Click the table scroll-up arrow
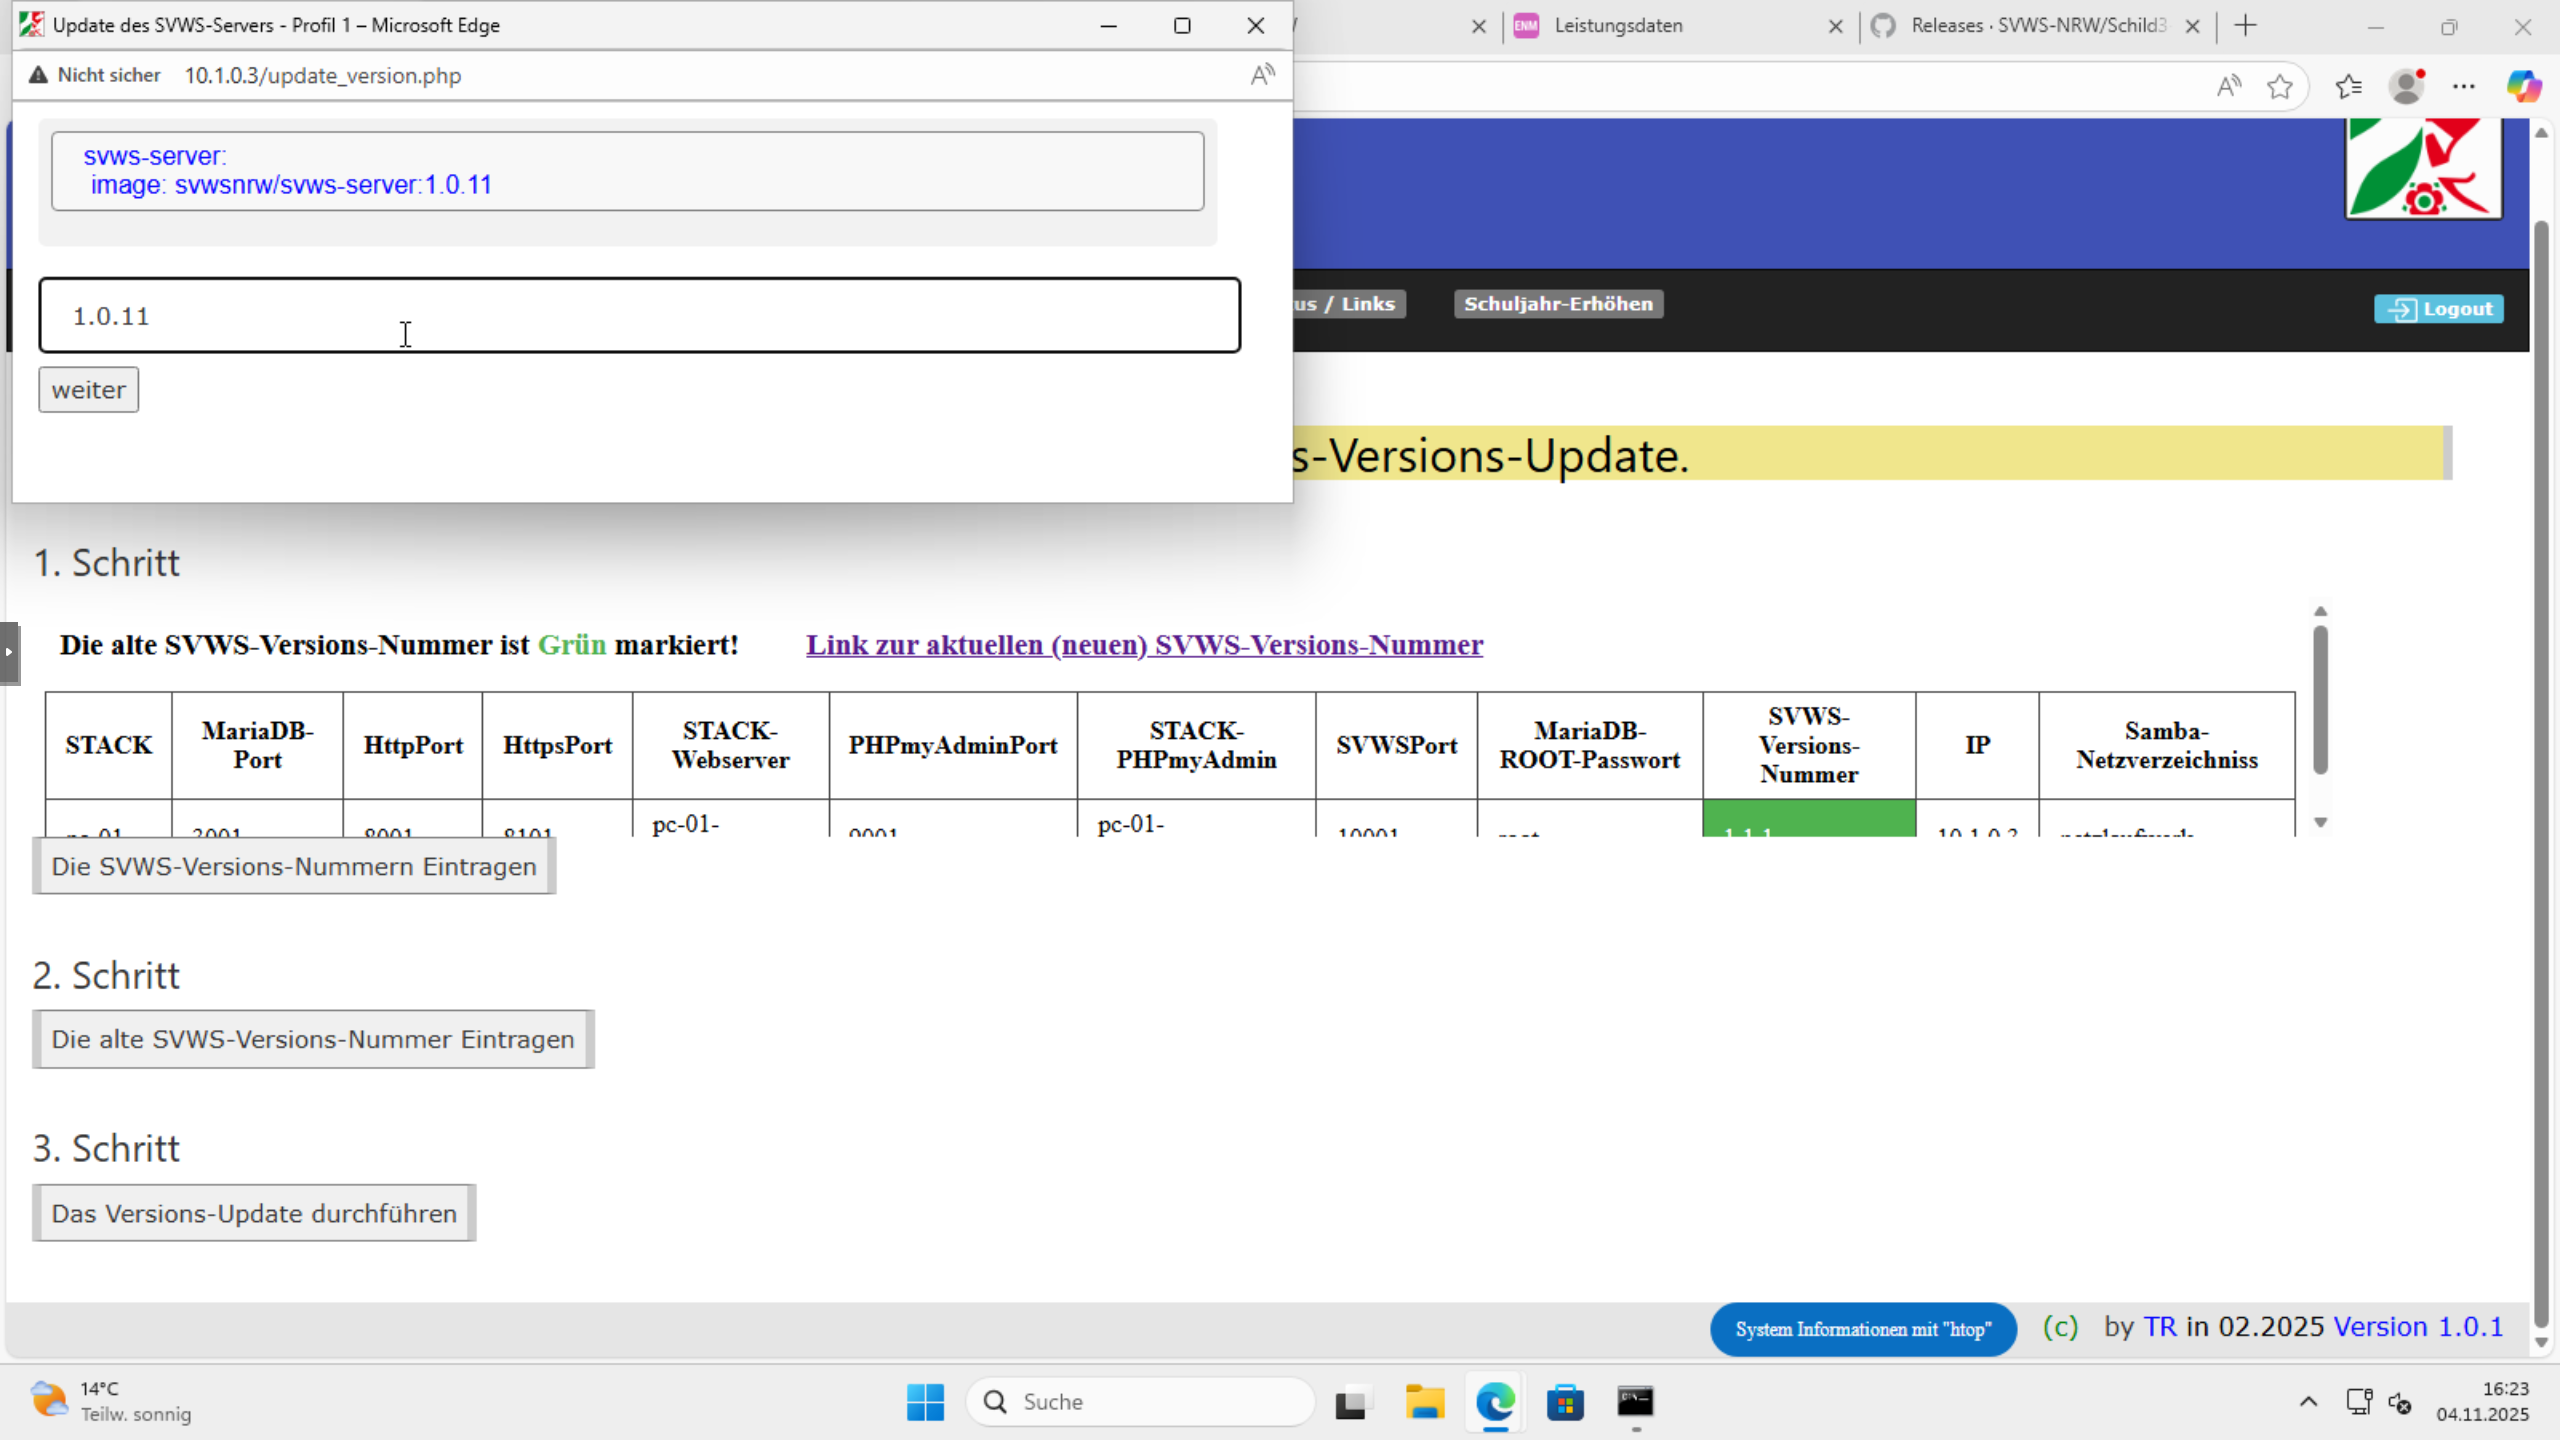The height and width of the screenshot is (1440, 2560). [2321, 611]
